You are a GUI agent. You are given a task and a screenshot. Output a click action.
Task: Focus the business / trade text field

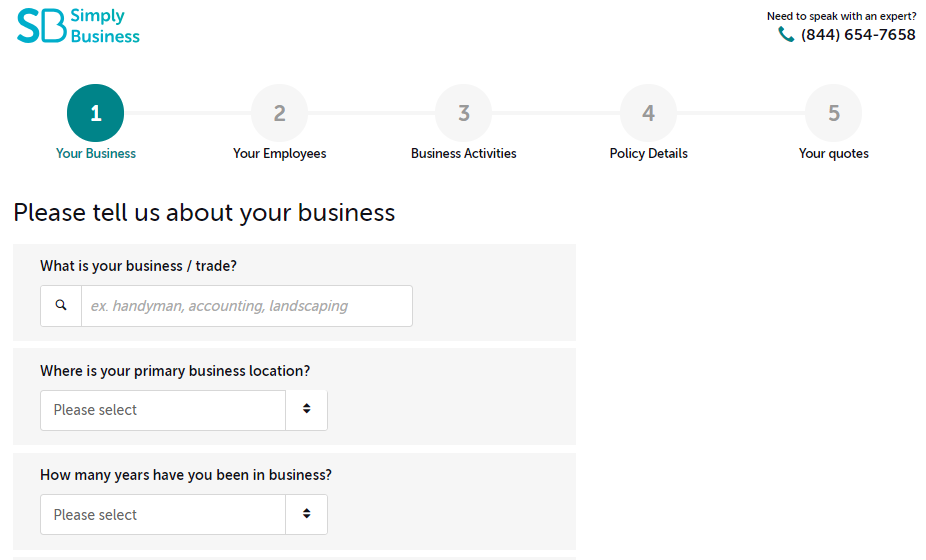pos(246,306)
